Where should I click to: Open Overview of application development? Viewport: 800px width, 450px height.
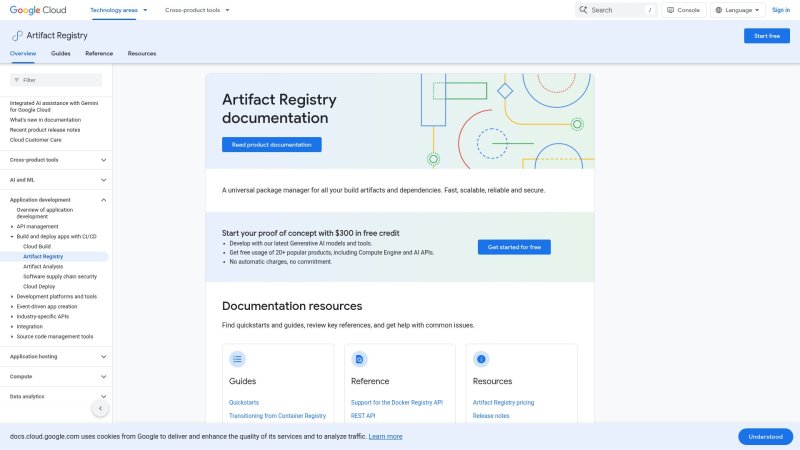click(44, 213)
